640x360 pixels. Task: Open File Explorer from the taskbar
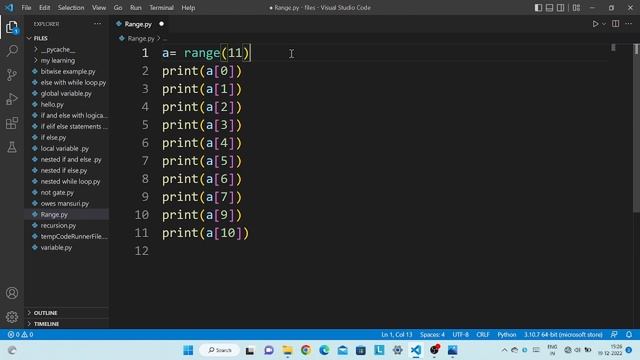[x=287, y=350]
